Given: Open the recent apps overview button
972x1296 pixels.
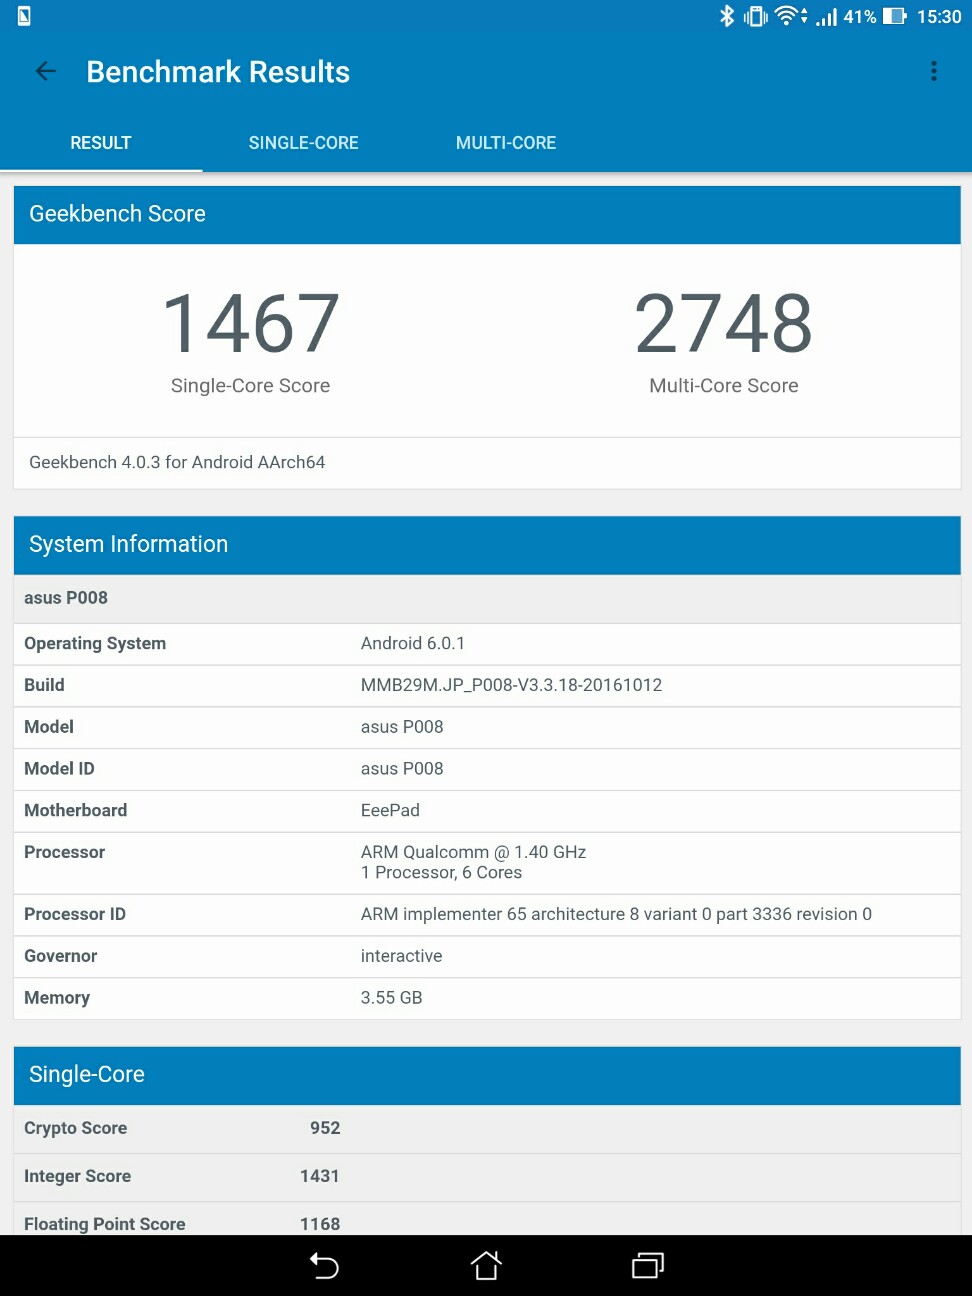Looking at the screenshot, I should click(x=648, y=1266).
